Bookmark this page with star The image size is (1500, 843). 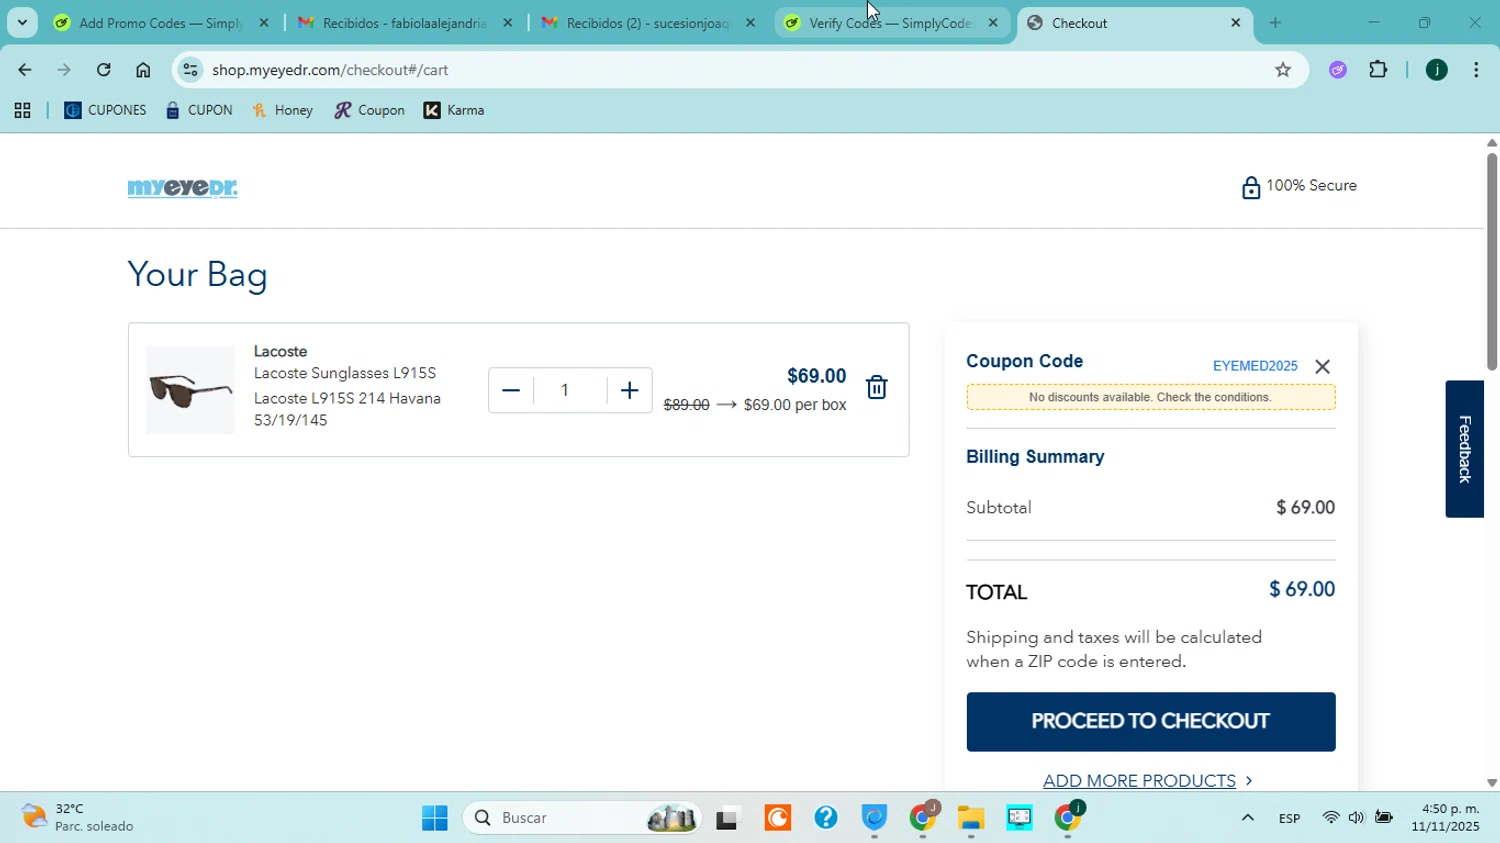pyautogui.click(x=1283, y=70)
